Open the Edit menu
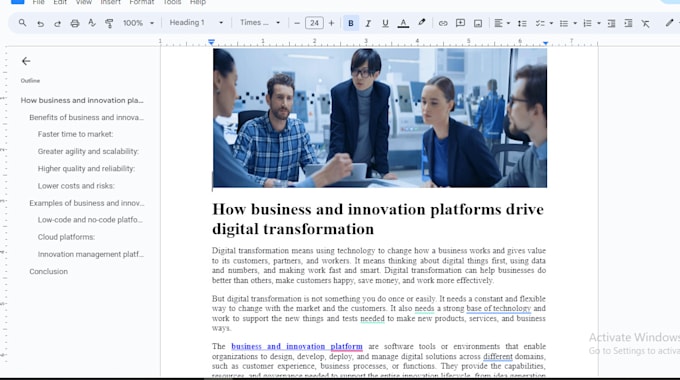 tap(60, 2)
